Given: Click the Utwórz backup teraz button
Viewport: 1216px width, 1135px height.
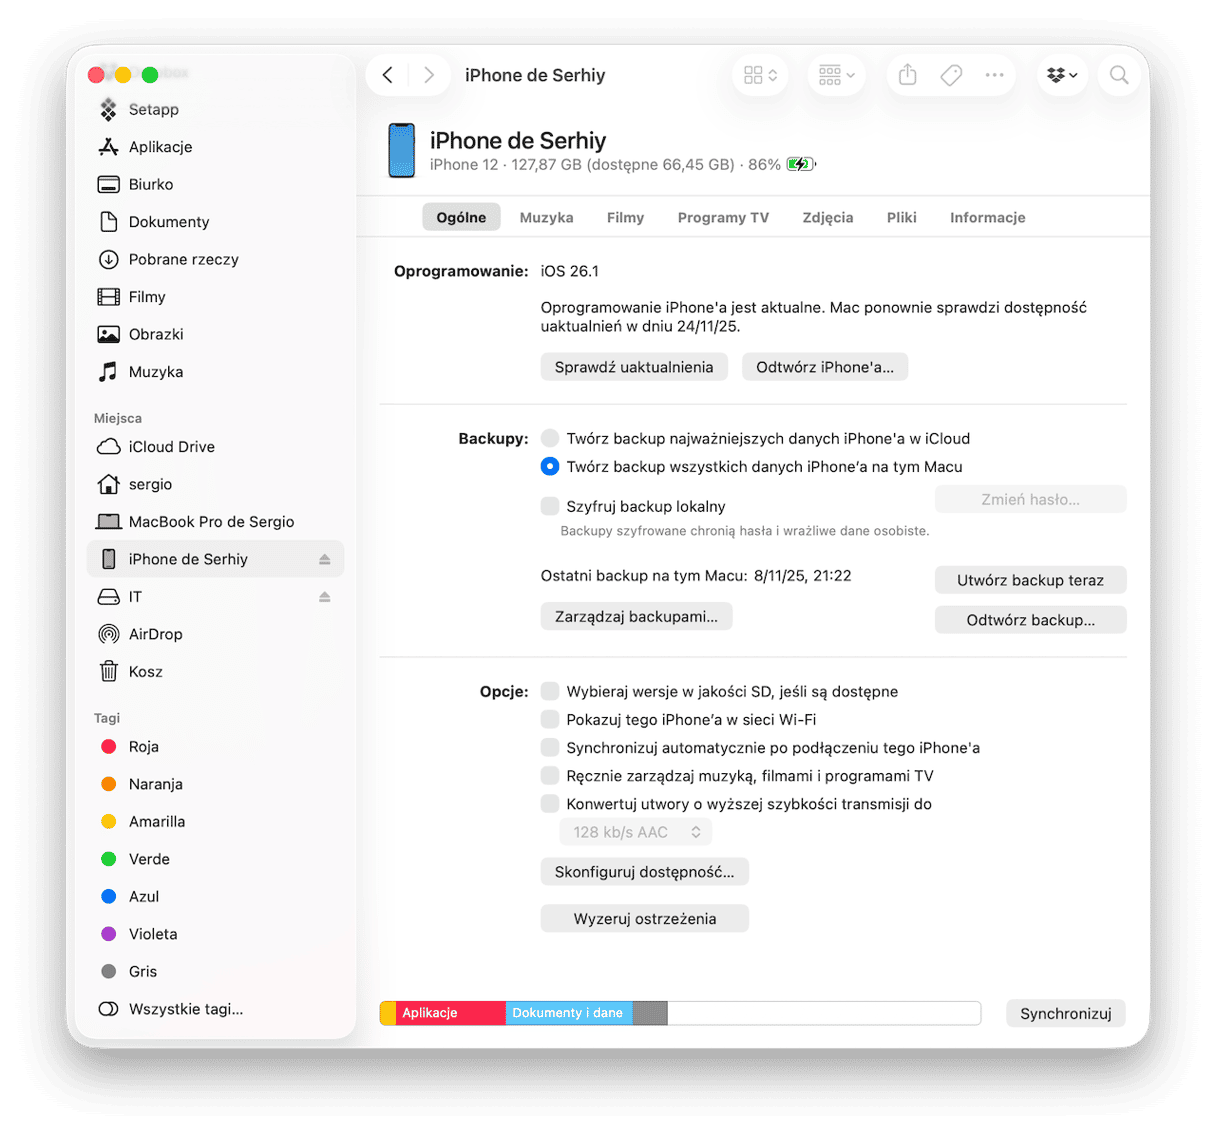Looking at the screenshot, I should pos(1030,579).
